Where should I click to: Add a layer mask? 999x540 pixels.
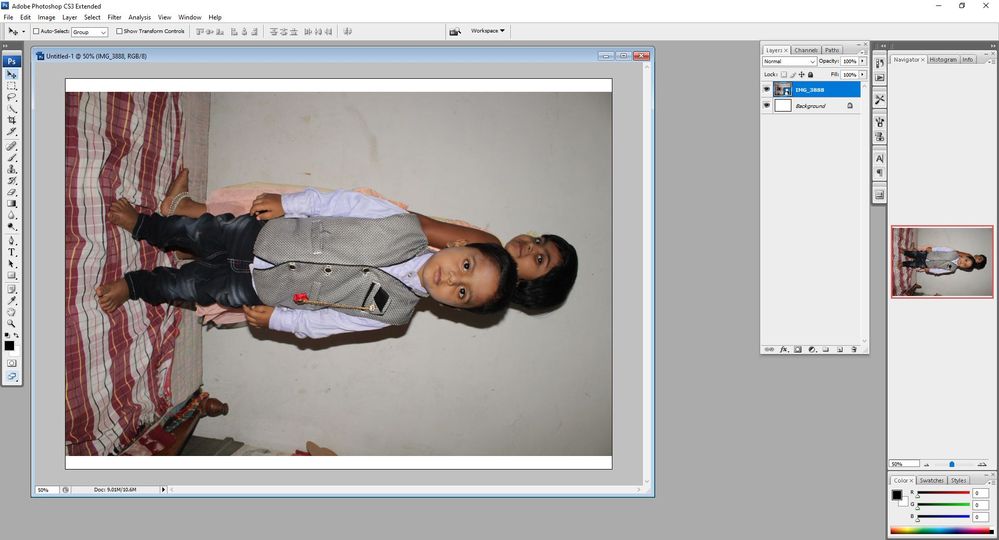[798, 350]
